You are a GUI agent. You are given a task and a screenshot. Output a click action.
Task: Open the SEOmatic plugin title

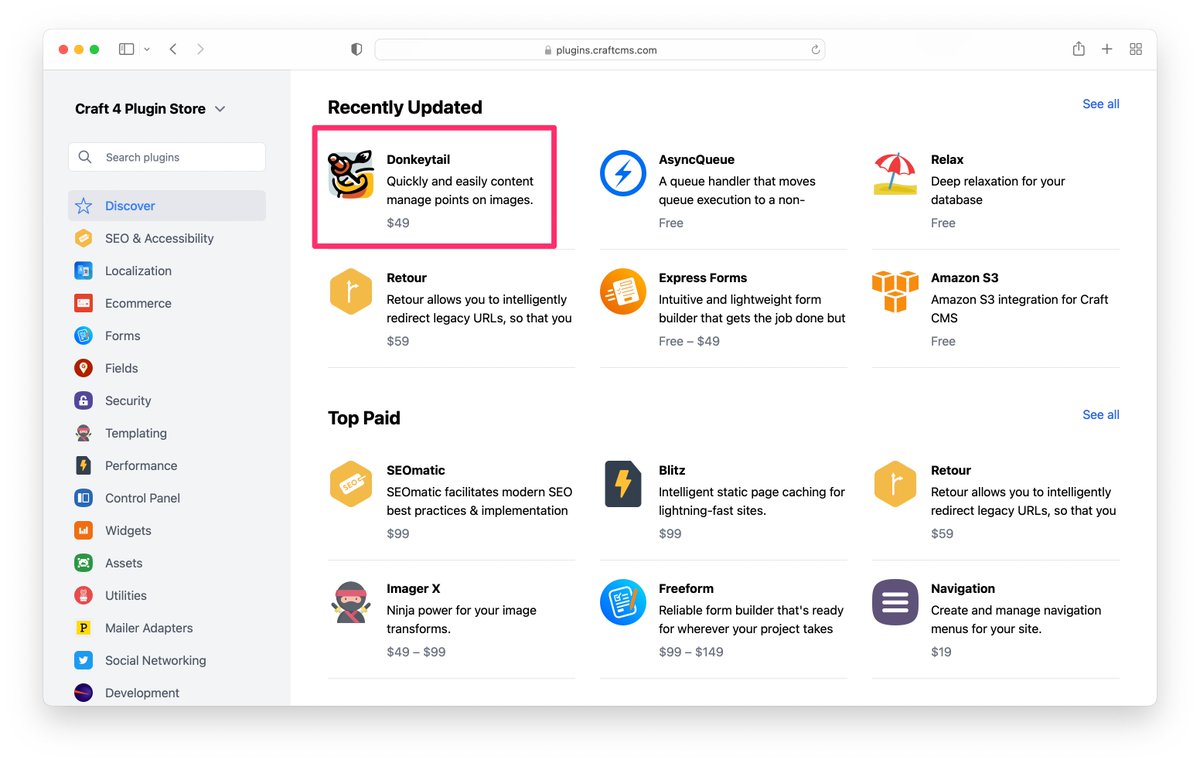tap(416, 470)
